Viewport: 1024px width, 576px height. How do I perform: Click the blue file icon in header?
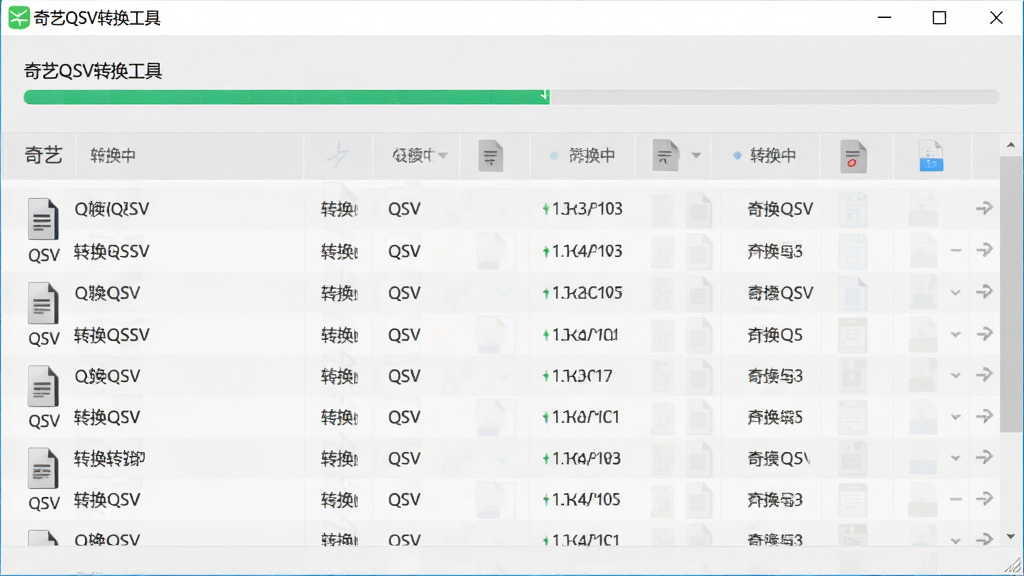point(931,155)
